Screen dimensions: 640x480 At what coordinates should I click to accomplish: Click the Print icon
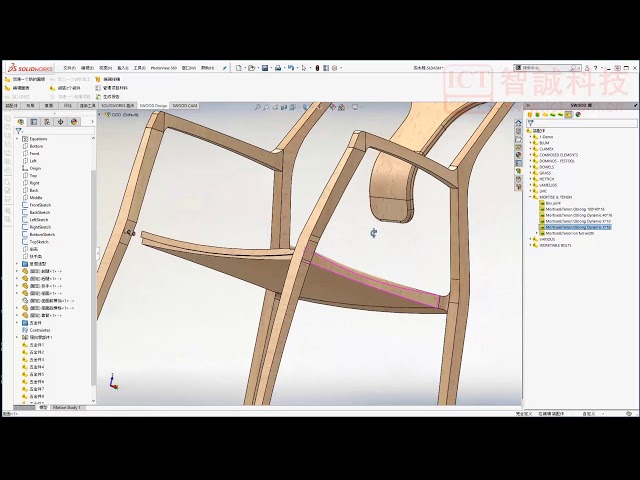point(278,68)
